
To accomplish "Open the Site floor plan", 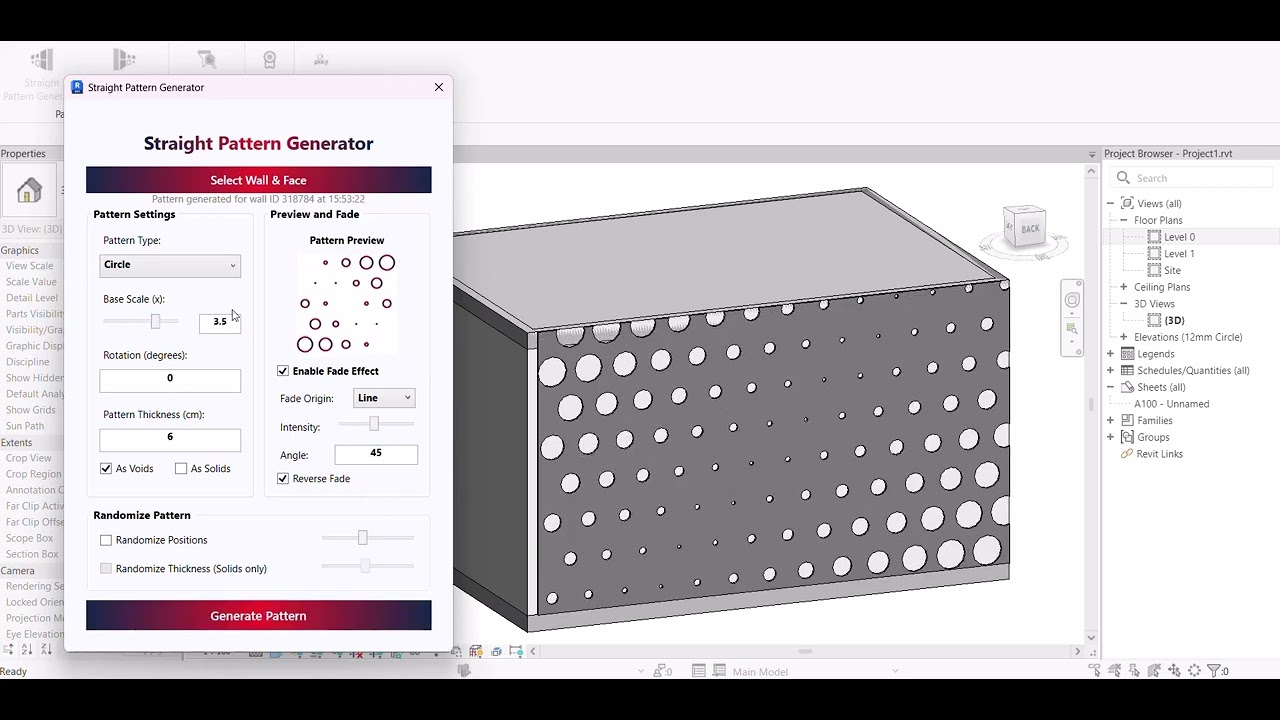I will (1172, 271).
